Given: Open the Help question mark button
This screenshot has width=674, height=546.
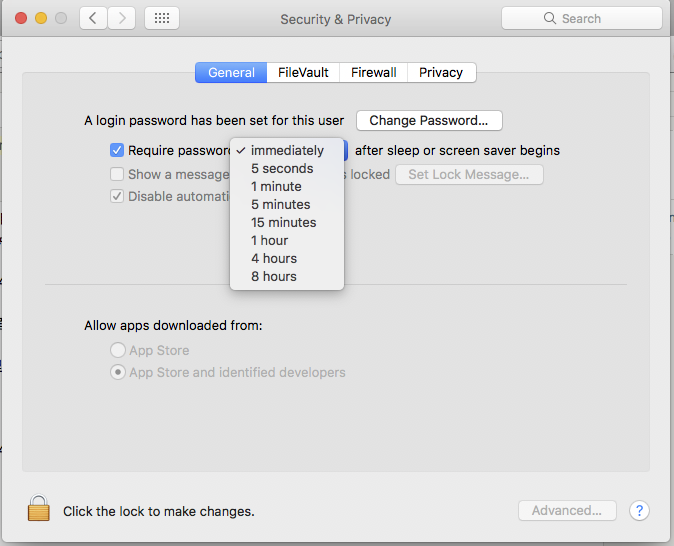Looking at the screenshot, I should pyautogui.click(x=639, y=511).
